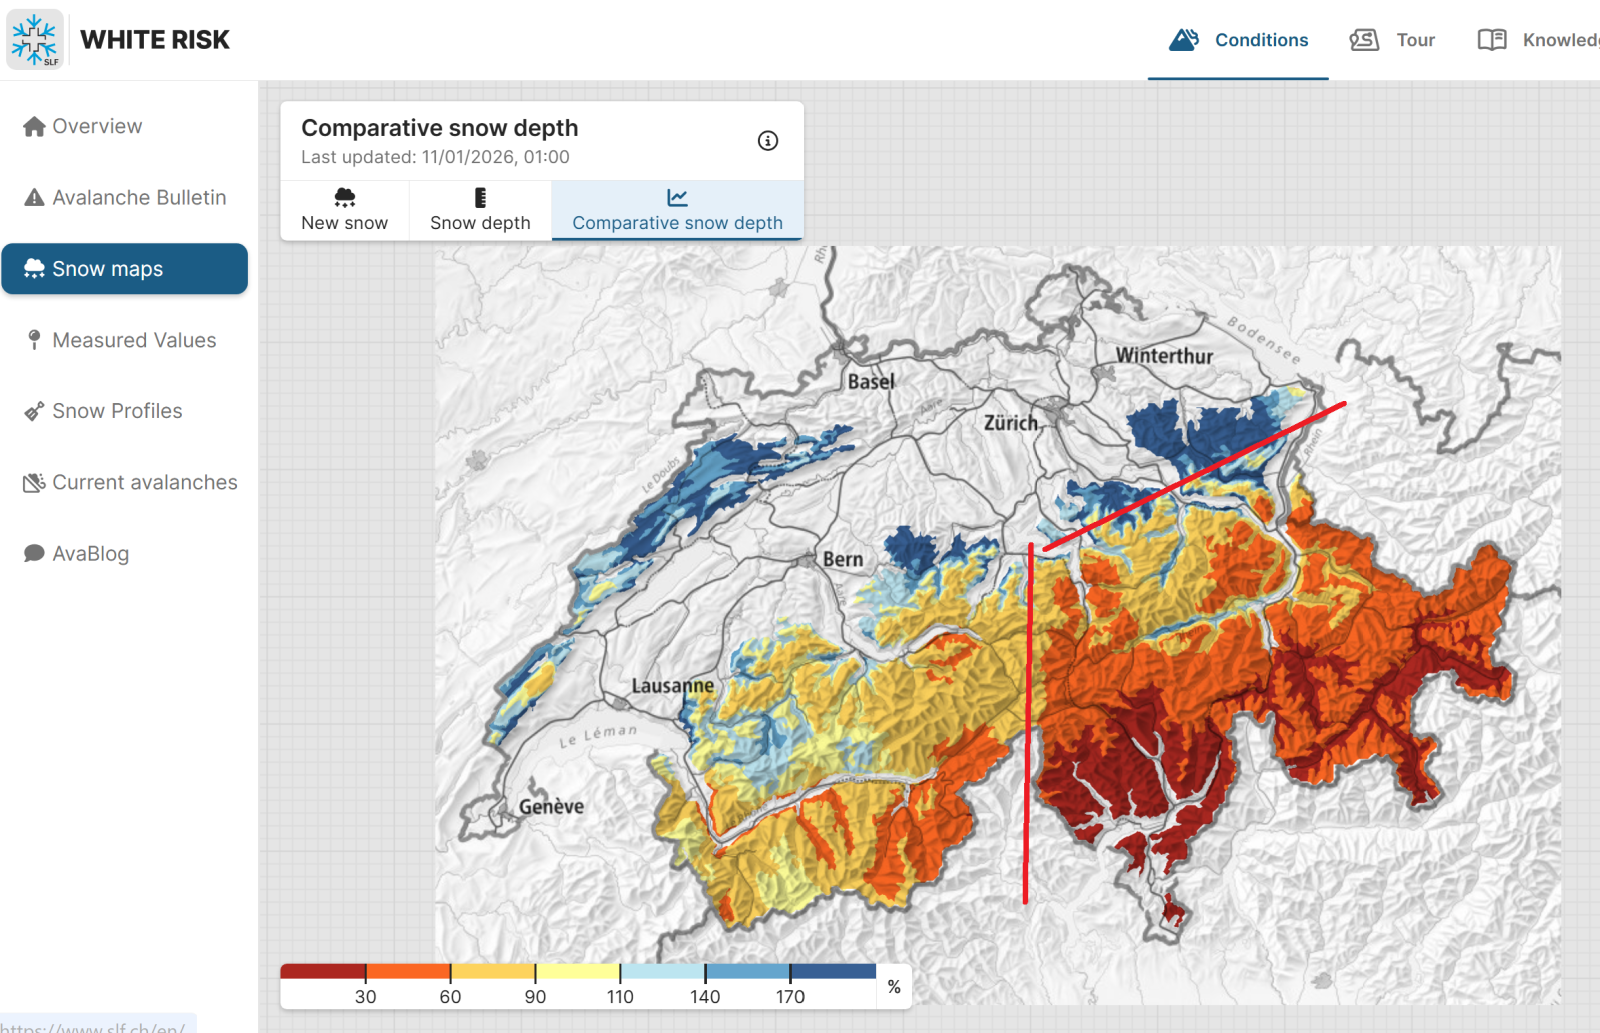View Current avalanches

144,482
